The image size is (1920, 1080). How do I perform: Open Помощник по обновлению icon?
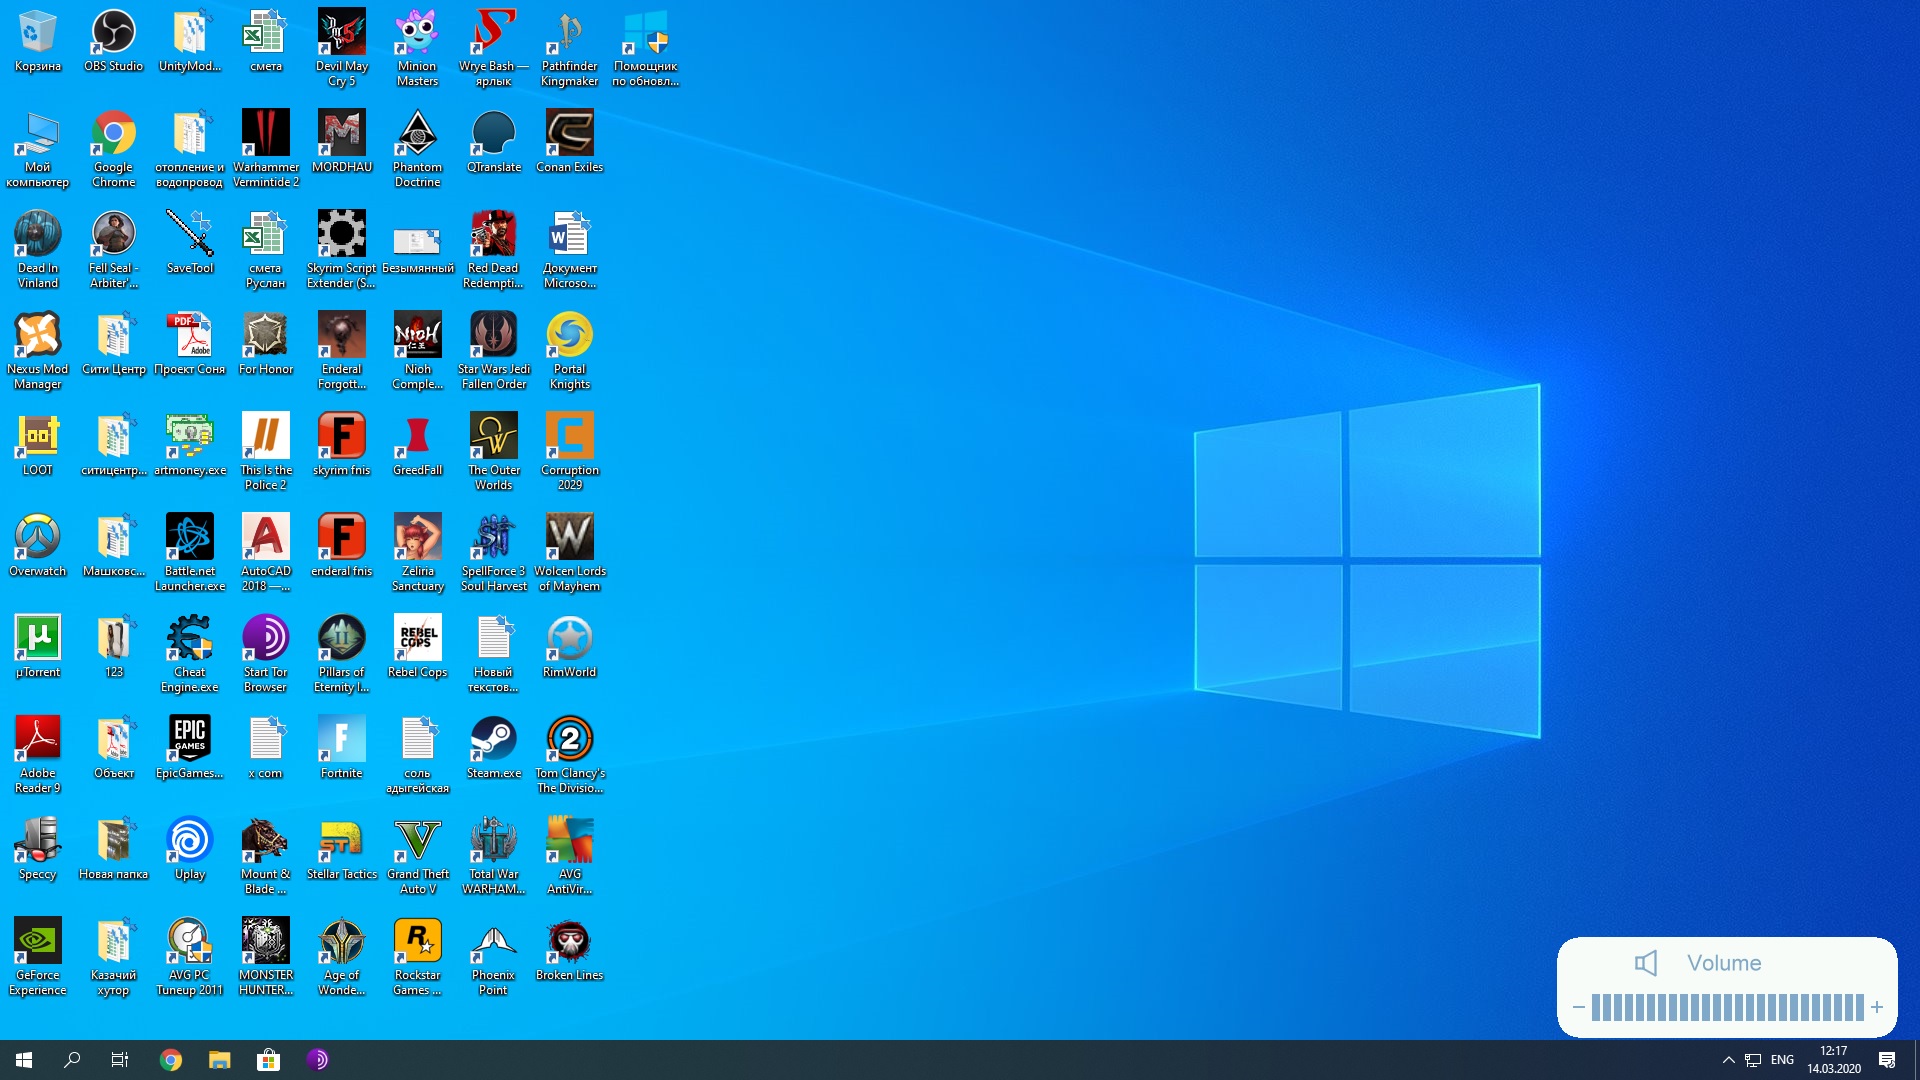pyautogui.click(x=645, y=48)
